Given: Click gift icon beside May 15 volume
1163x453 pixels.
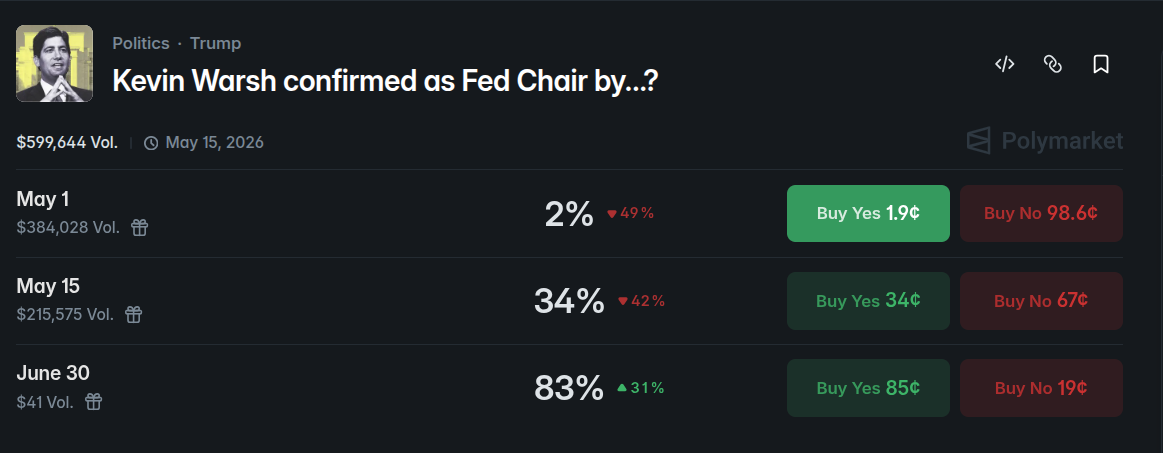Looking at the screenshot, I should [133, 315].
